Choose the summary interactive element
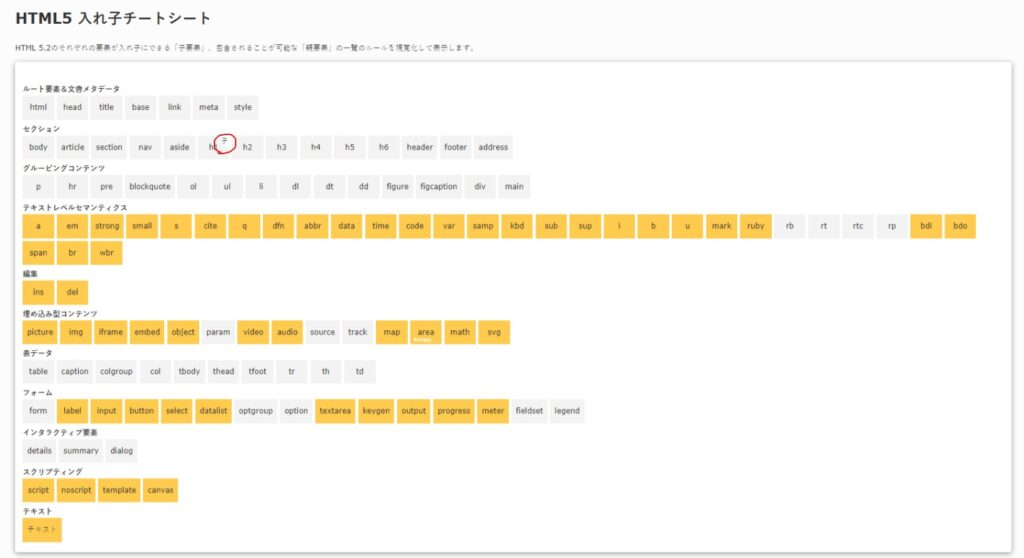The width and height of the screenshot is (1024, 558). click(x=81, y=451)
